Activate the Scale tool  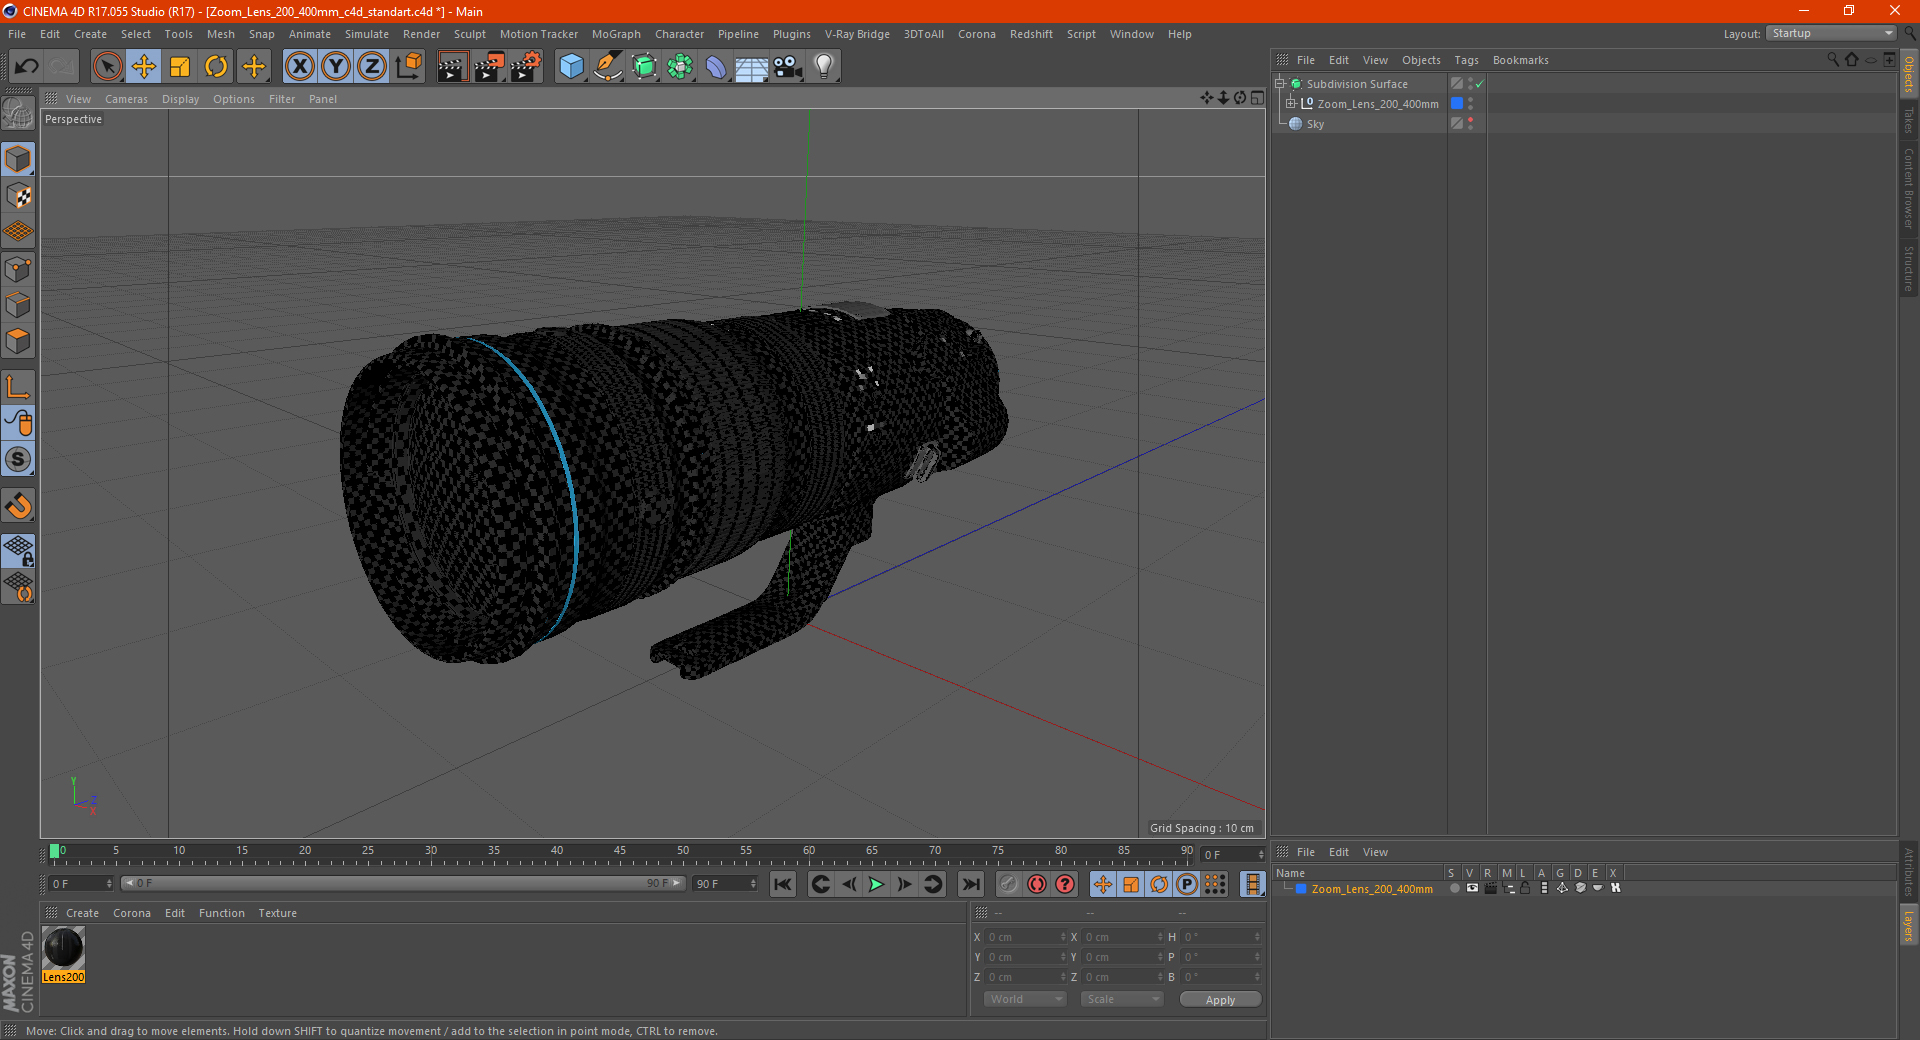click(180, 67)
